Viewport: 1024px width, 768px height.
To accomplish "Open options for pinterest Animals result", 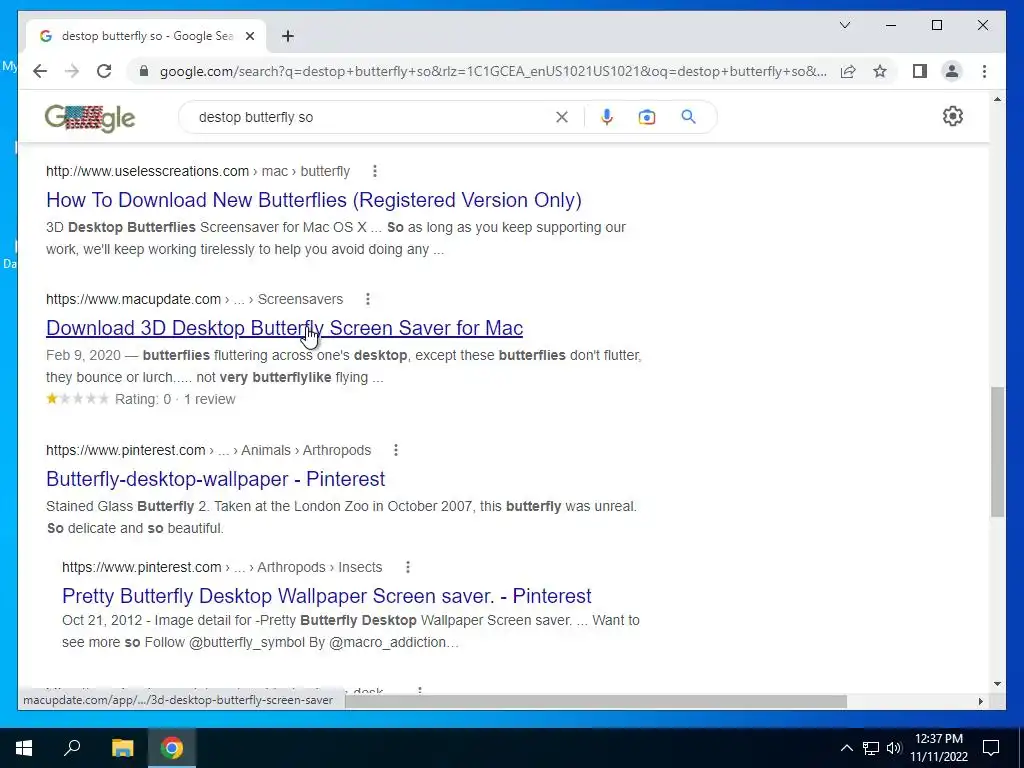I will [x=396, y=450].
